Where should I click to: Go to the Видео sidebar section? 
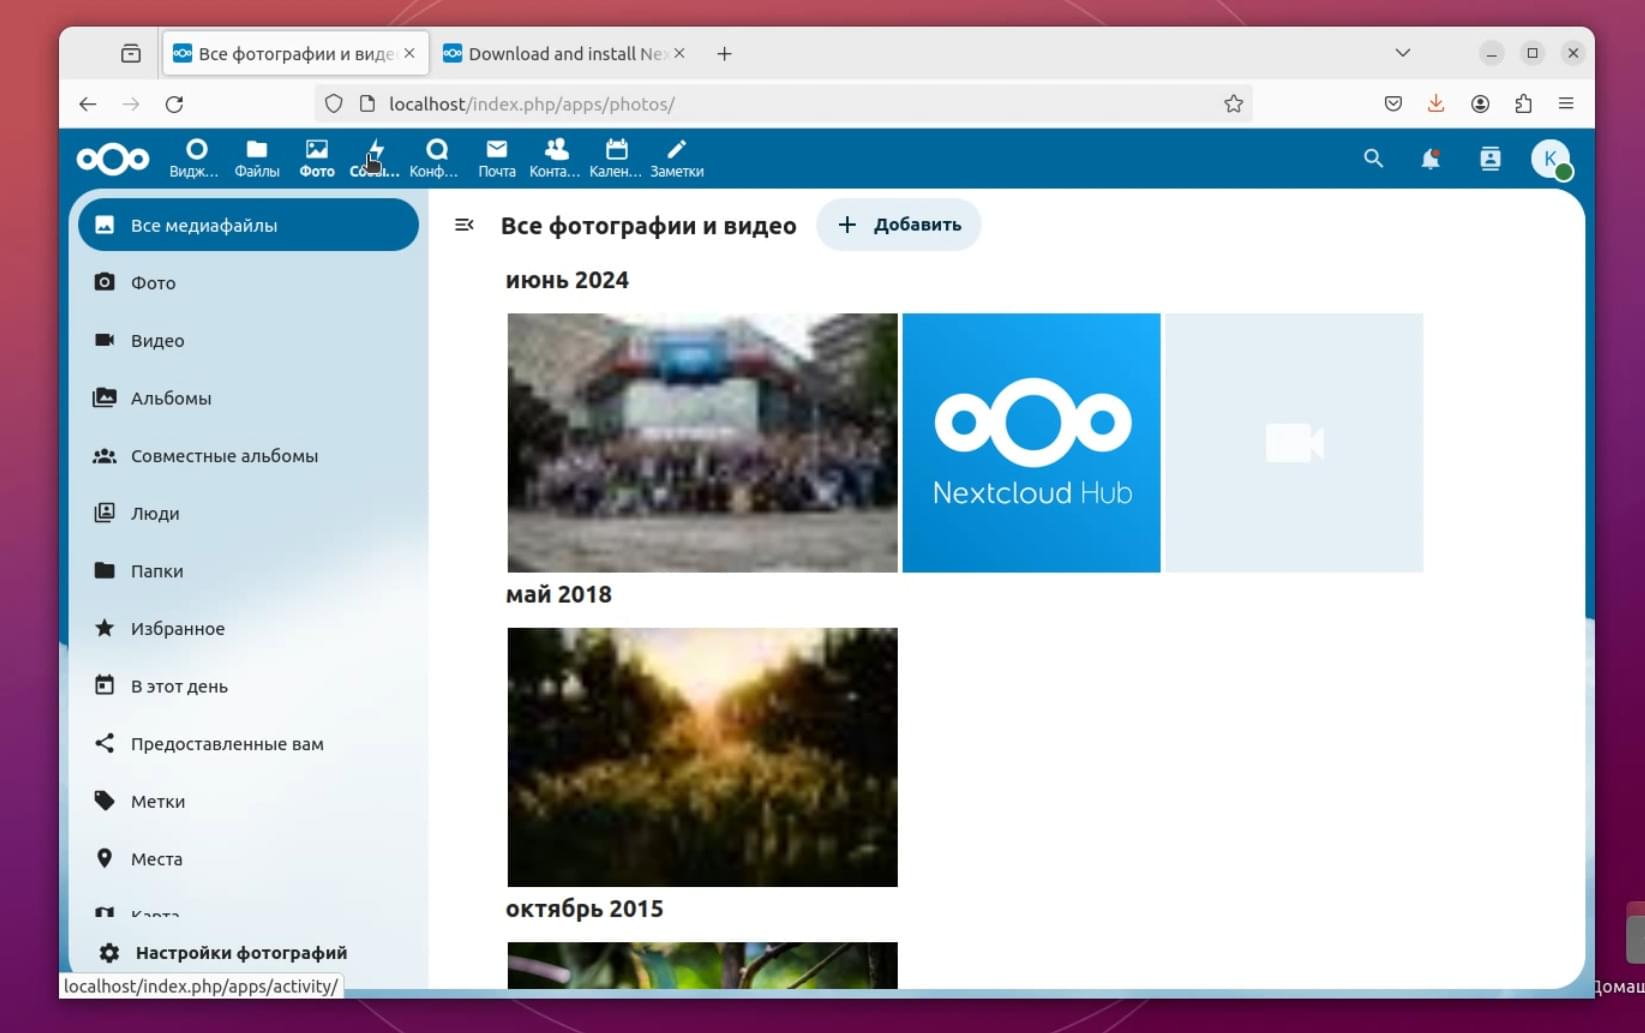point(248,340)
